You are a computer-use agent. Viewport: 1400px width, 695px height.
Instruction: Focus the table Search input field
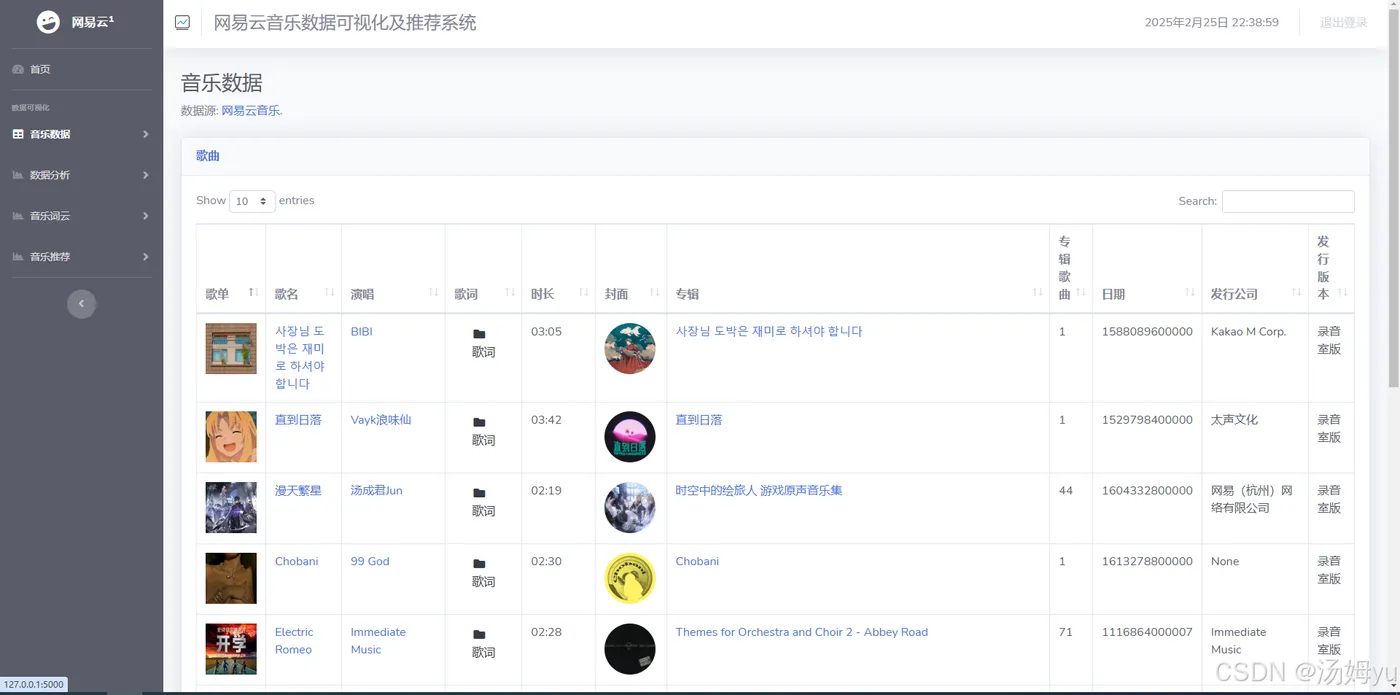(1288, 201)
